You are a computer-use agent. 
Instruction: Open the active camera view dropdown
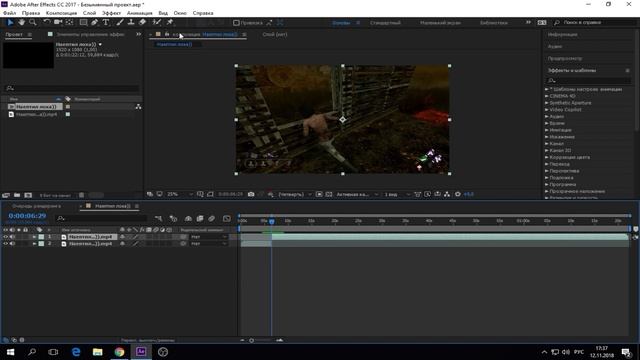pyautogui.click(x=357, y=194)
